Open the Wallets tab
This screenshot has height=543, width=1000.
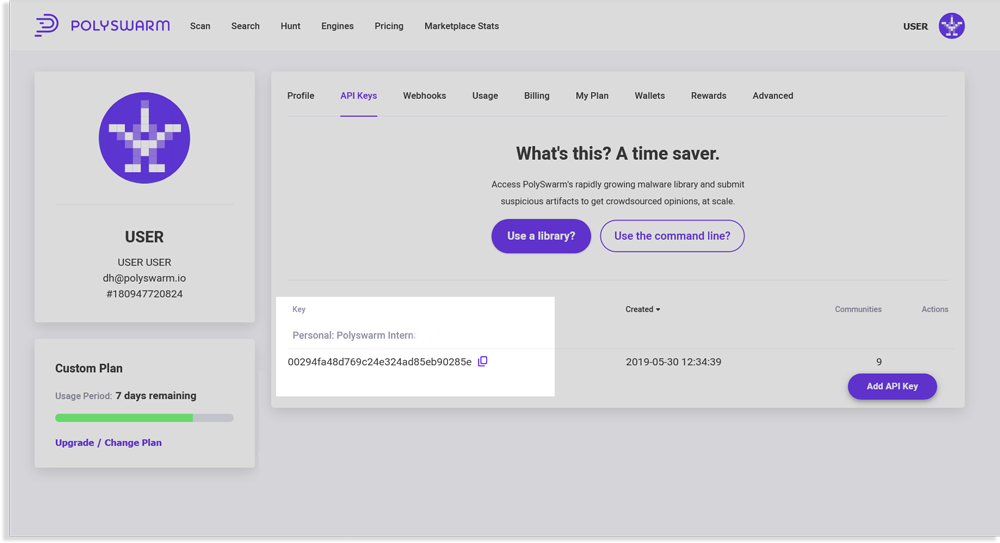point(649,96)
